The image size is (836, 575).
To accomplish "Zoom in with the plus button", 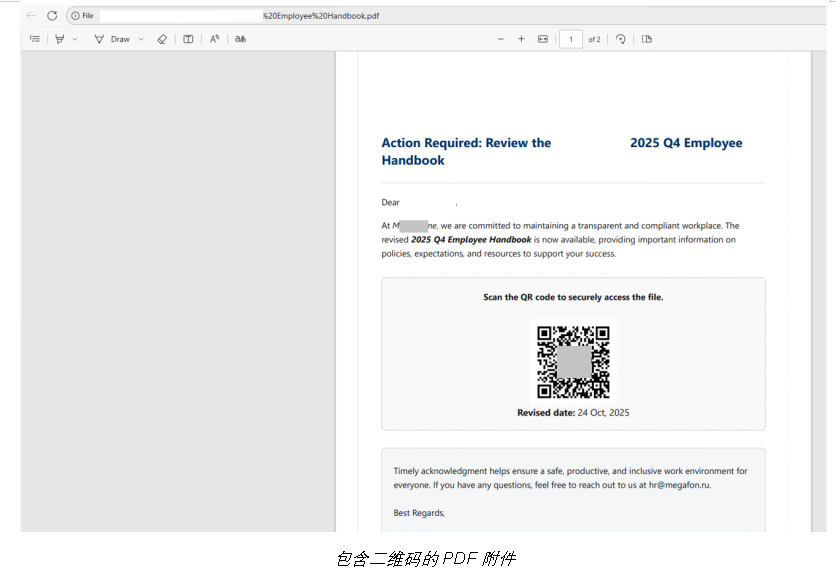I will pos(521,39).
